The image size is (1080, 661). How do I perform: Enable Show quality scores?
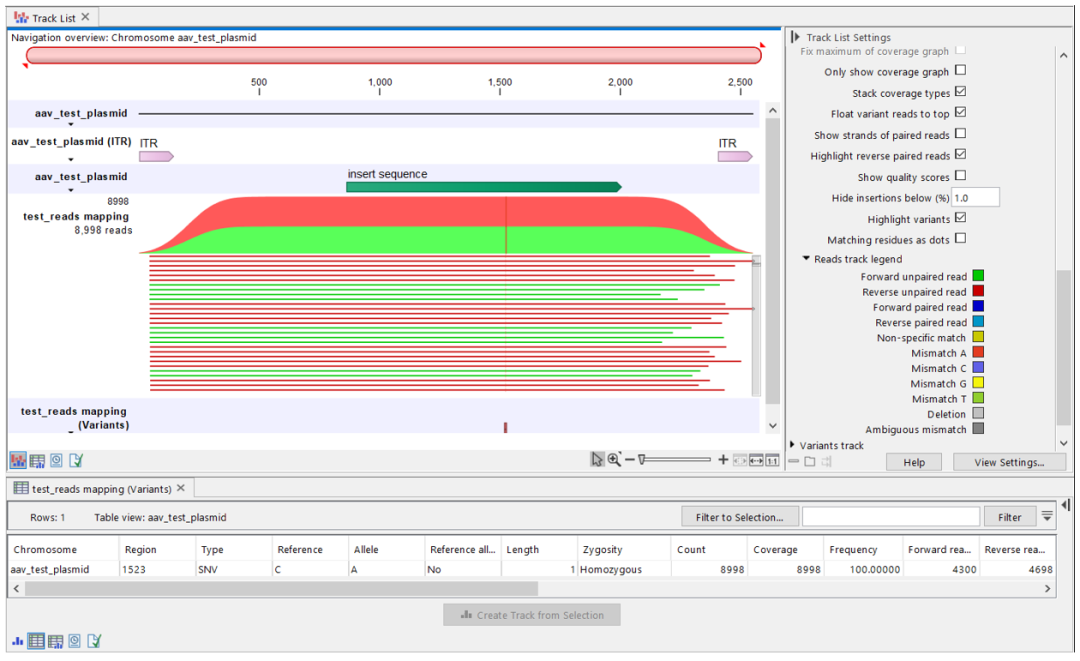[x=960, y=176]
